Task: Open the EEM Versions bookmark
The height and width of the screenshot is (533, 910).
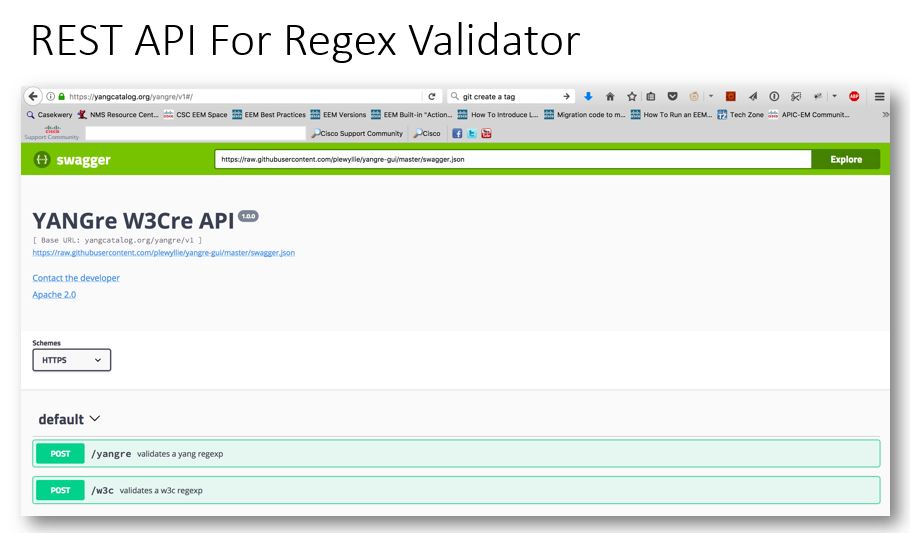Action: (338, 115)
